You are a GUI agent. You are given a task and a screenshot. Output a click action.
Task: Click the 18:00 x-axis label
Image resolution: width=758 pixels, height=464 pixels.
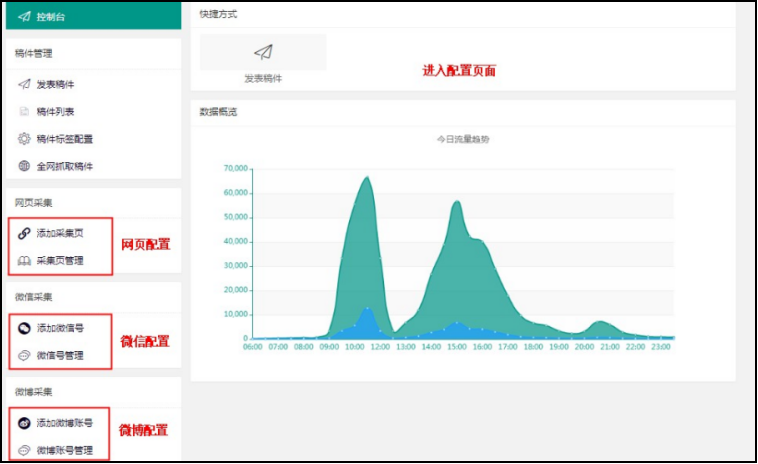click(x=533, y=347)
